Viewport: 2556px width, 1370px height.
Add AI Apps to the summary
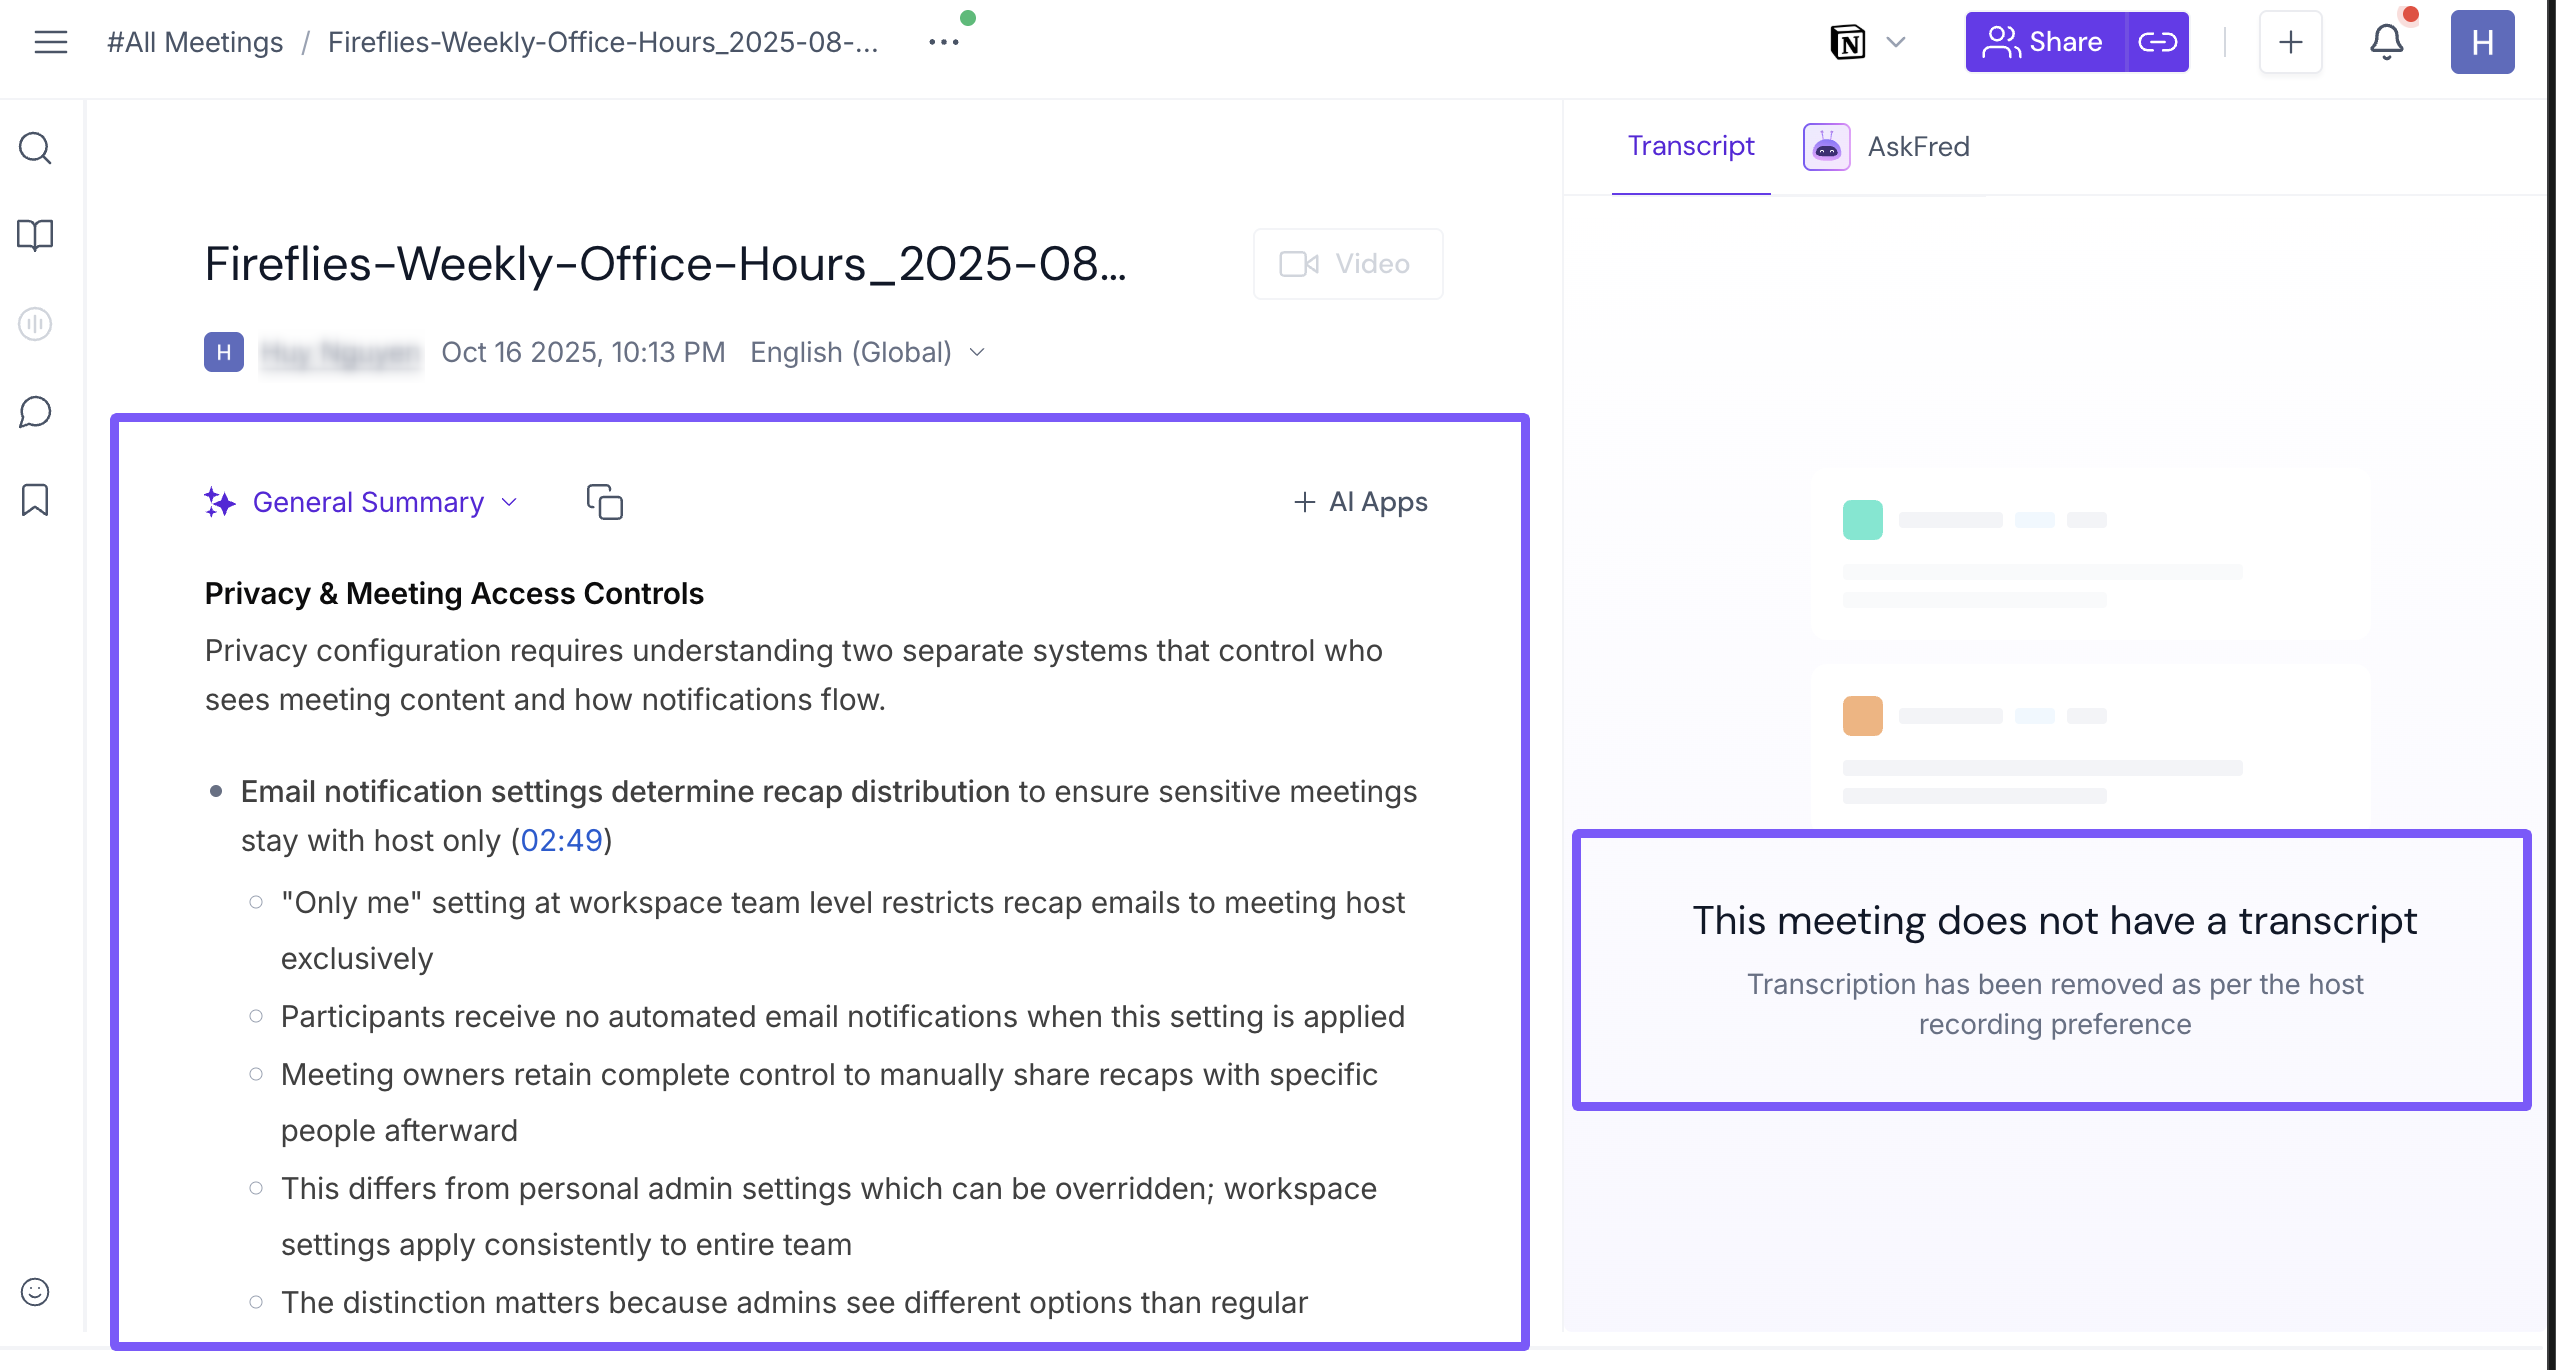pos(1360,502)
